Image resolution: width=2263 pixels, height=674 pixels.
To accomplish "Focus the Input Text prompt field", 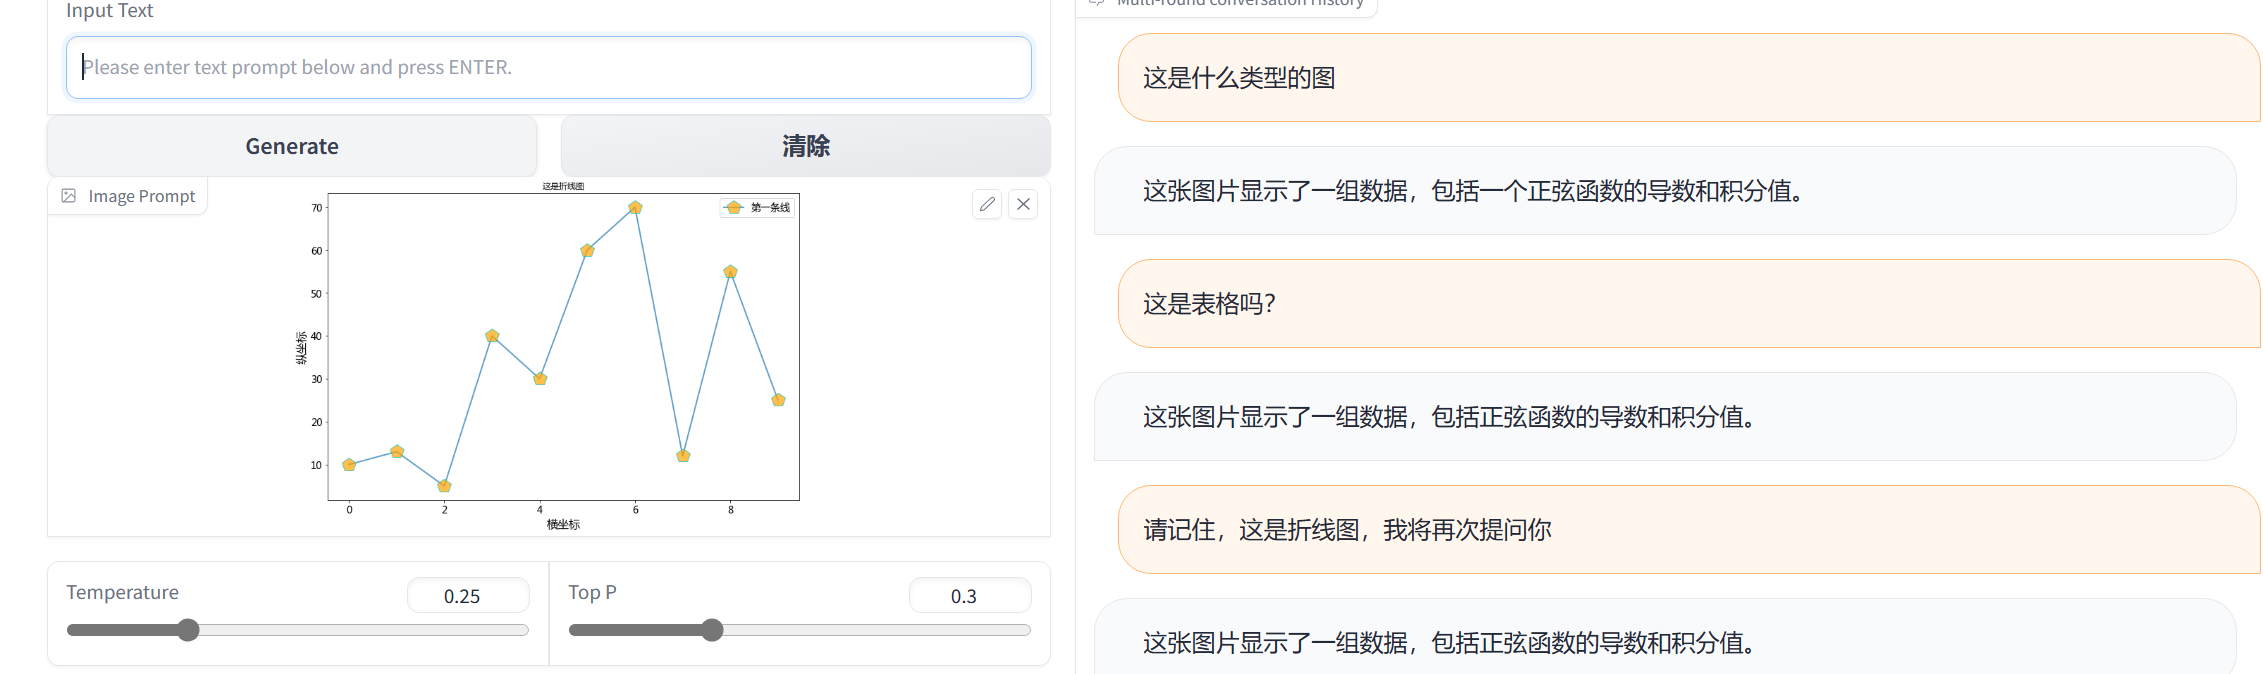I will pyautogui.click(x=549, y=67).
